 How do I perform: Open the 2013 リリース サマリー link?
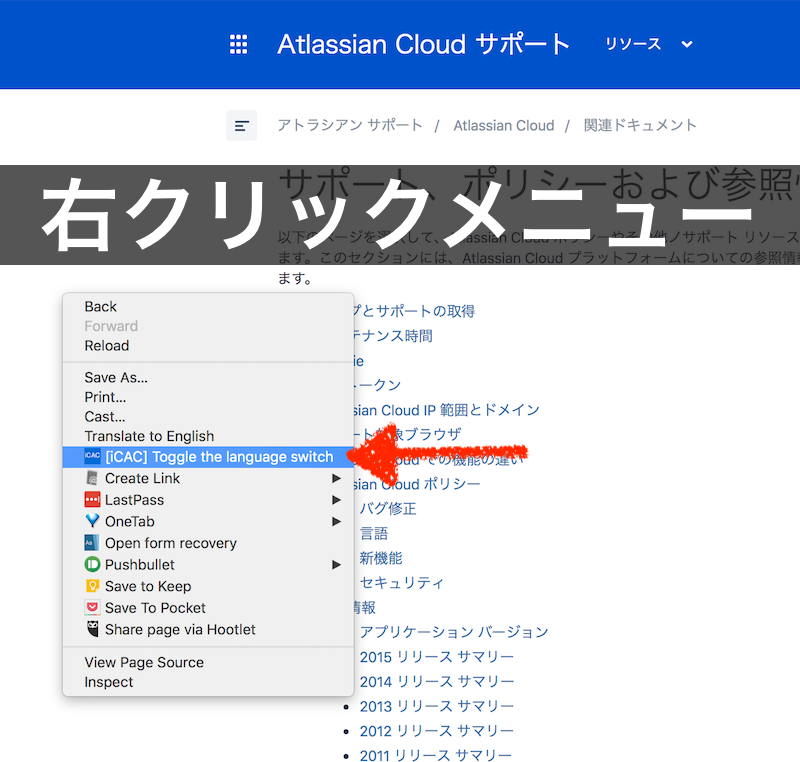click(x=437, y=706)
